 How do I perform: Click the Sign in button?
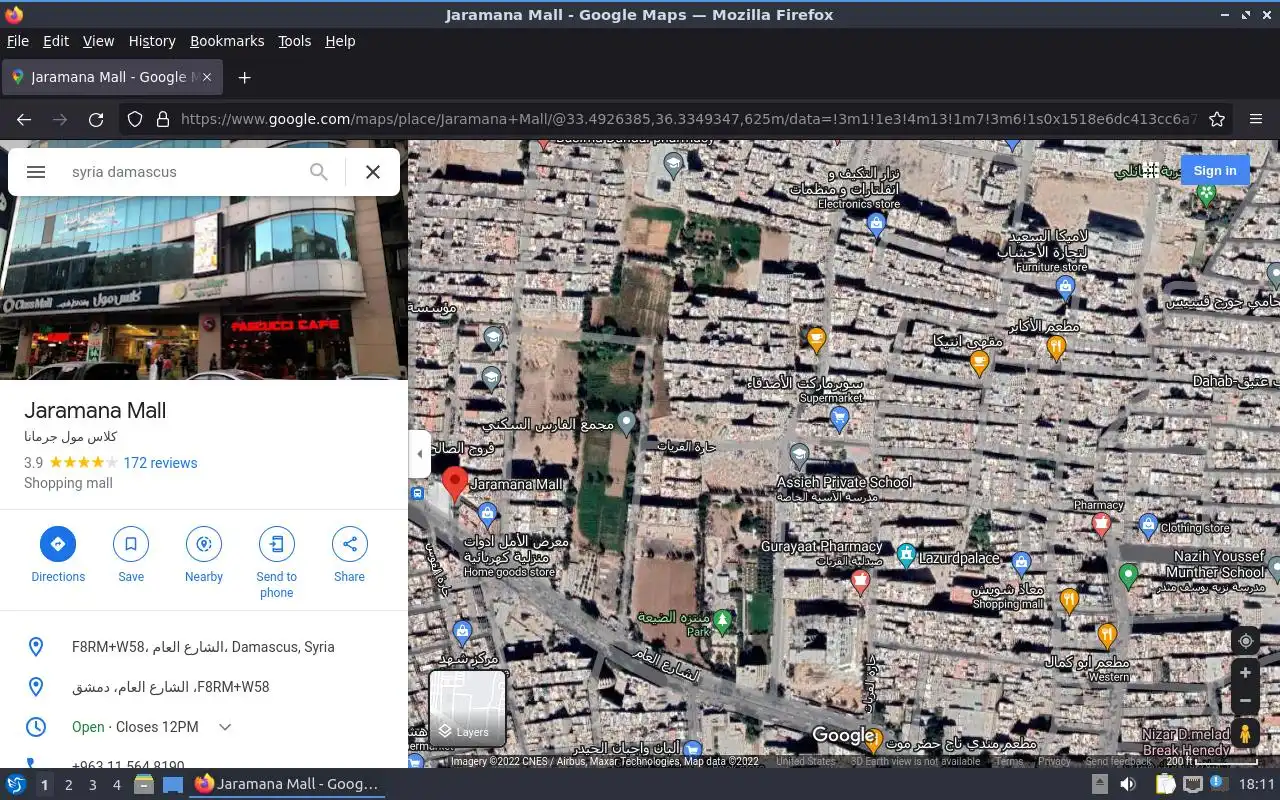point(1215,170)
